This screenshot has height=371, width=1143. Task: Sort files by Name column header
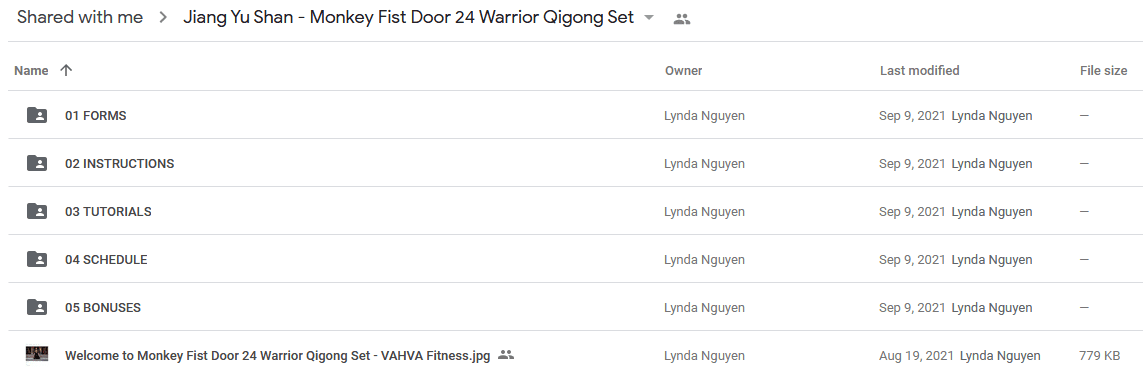pyautogui.click(x=31, y=71)
